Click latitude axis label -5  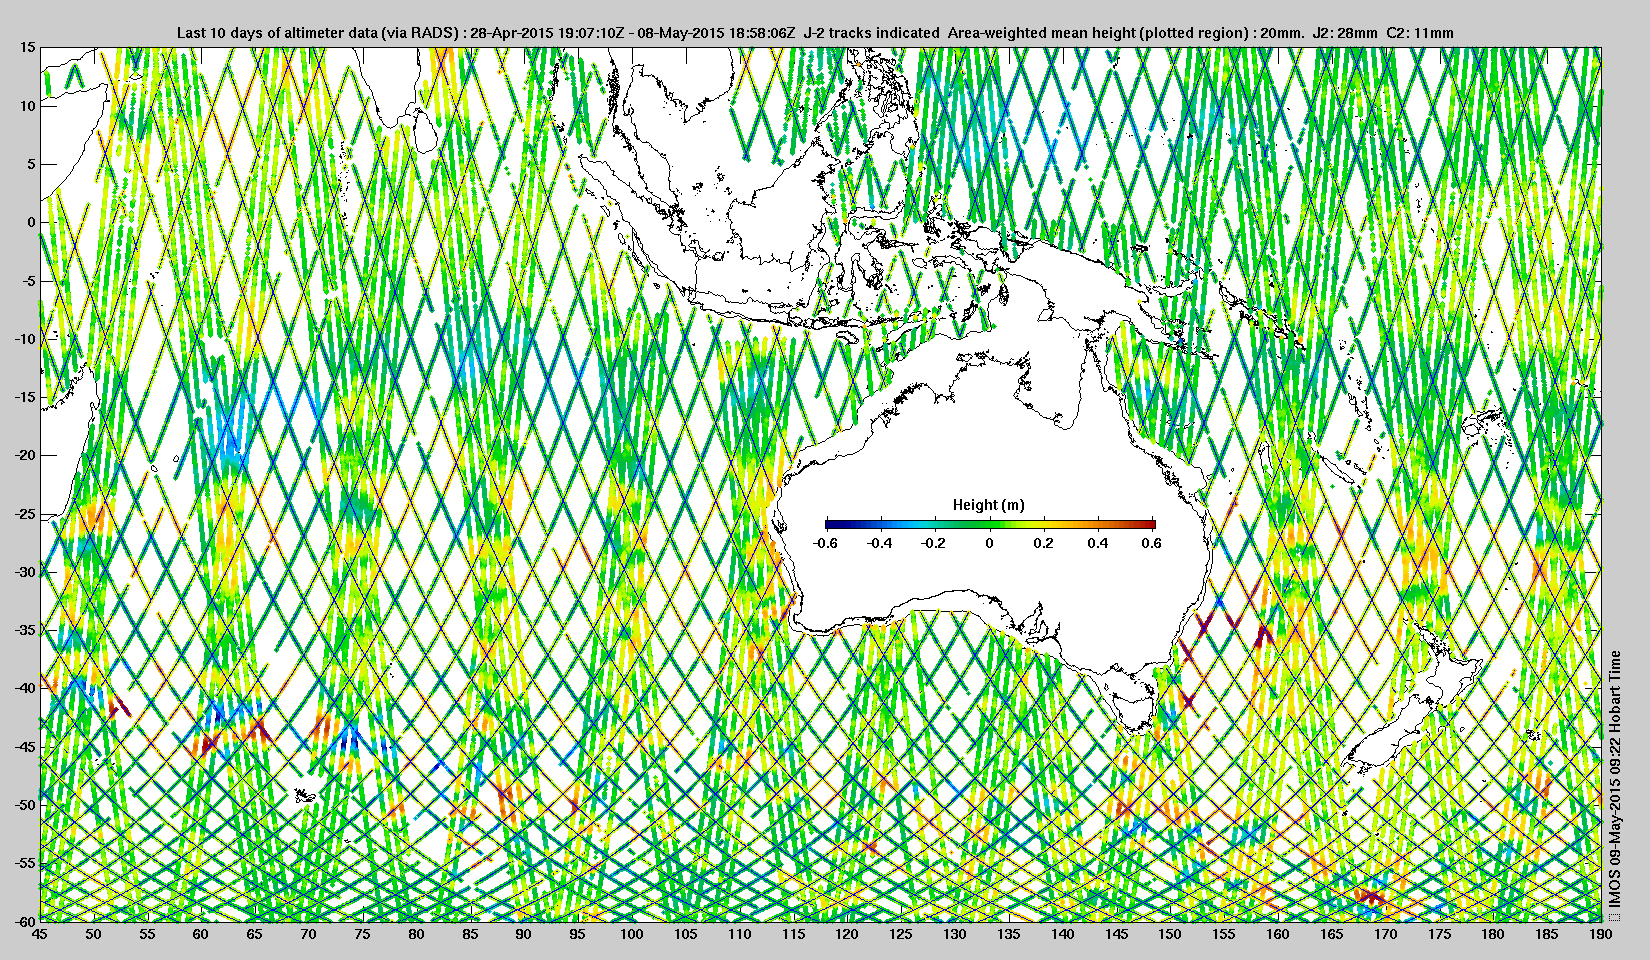tap(29, 280)
